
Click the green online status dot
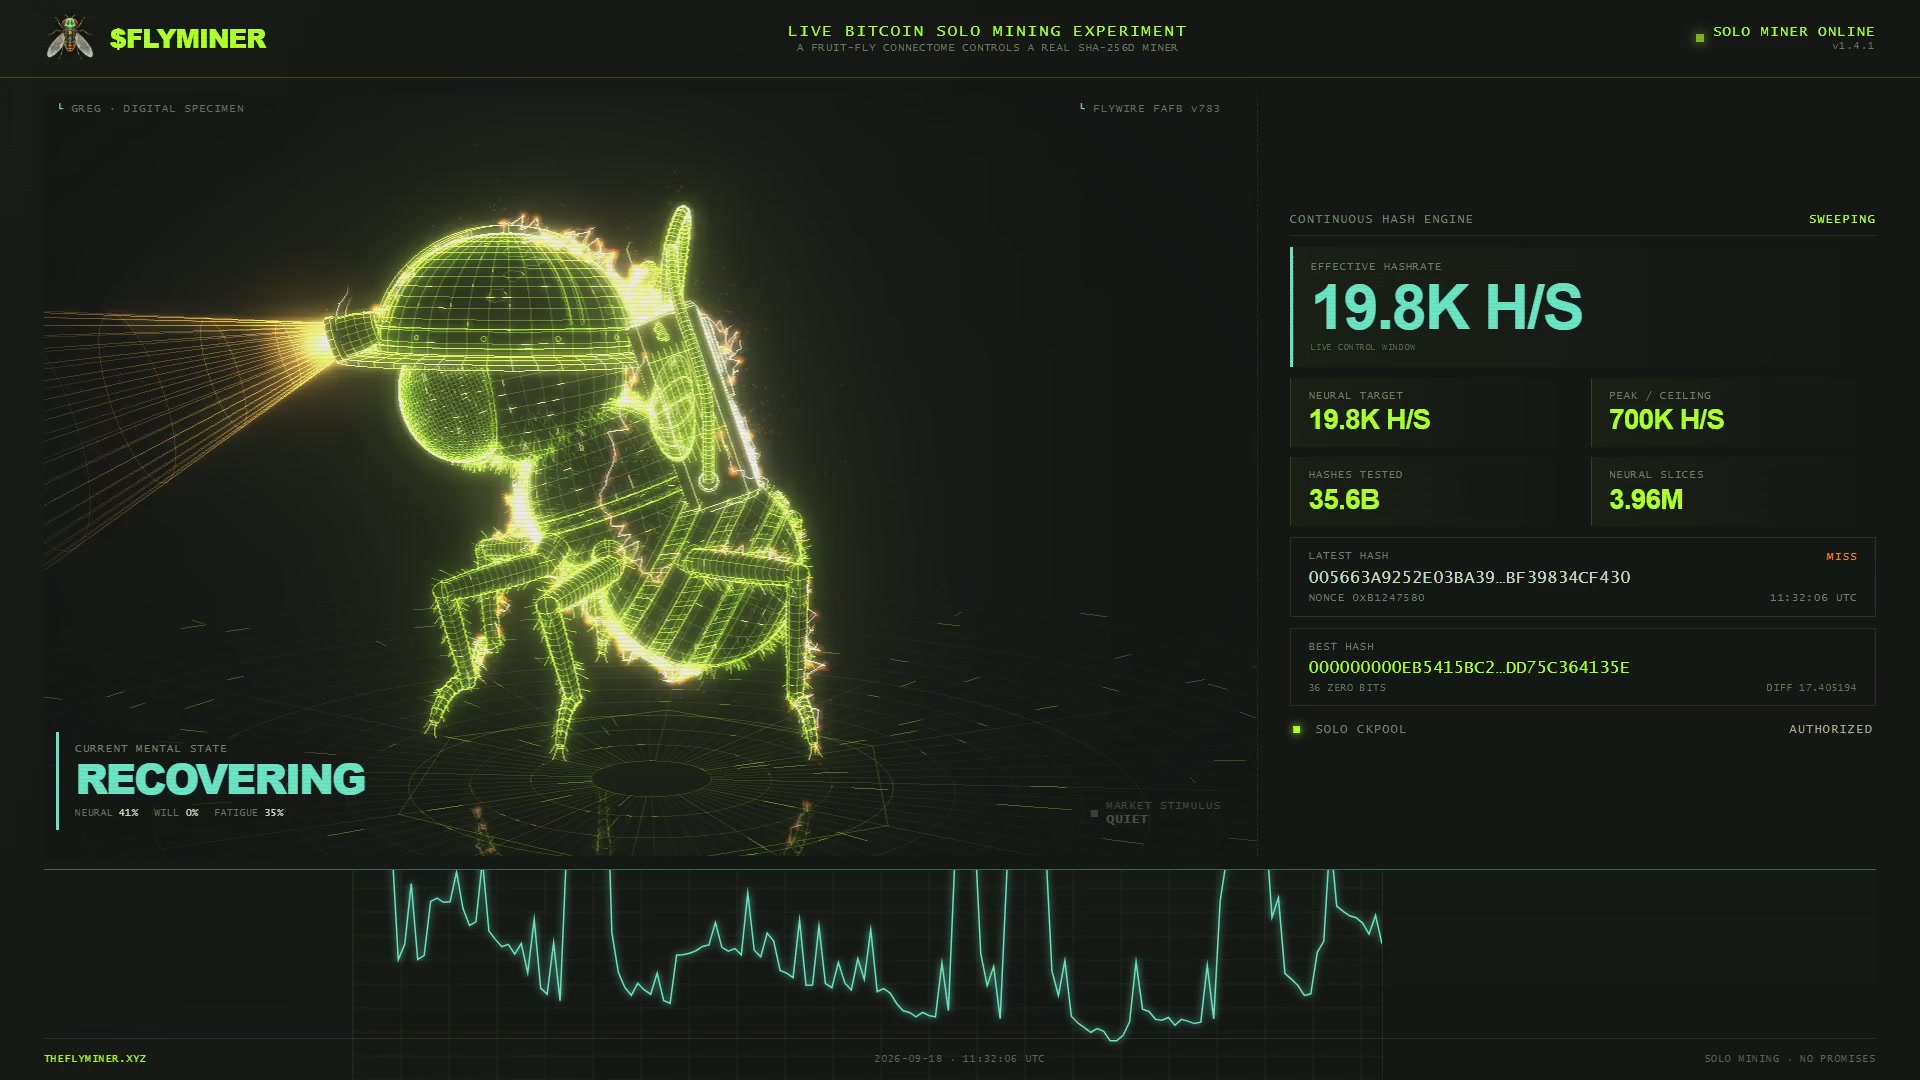pos(1699,38)
